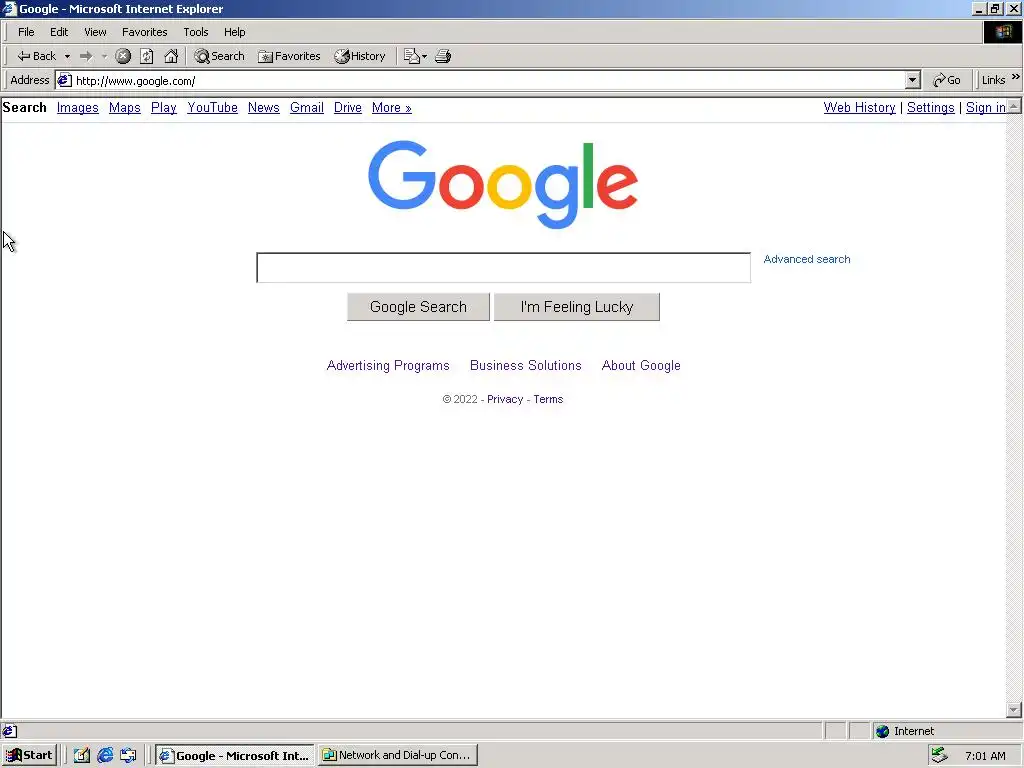The width and height of the screenshot is (1024, 768).
Task: Click the Forward arrow toolbar button
Action: pyautogui.click(x=86, y=56)
